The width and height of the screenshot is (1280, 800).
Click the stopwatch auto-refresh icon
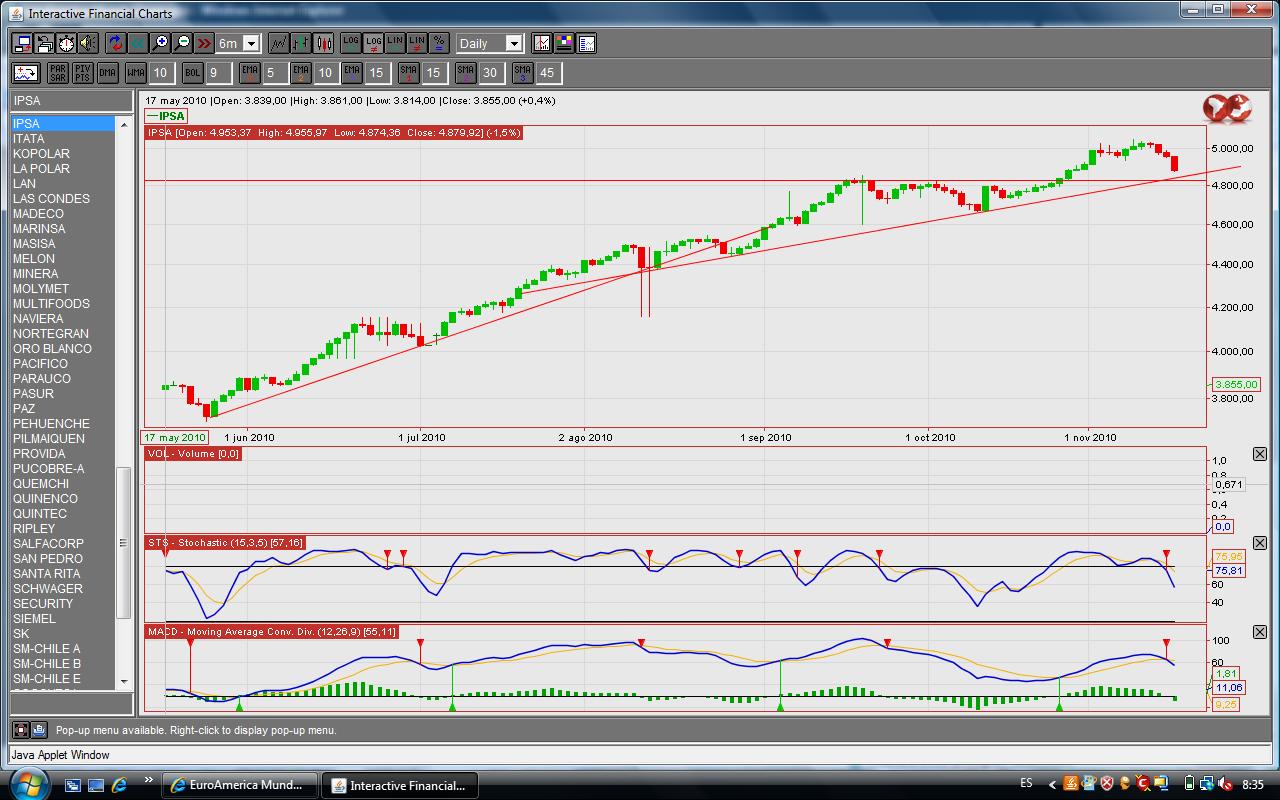66,44
